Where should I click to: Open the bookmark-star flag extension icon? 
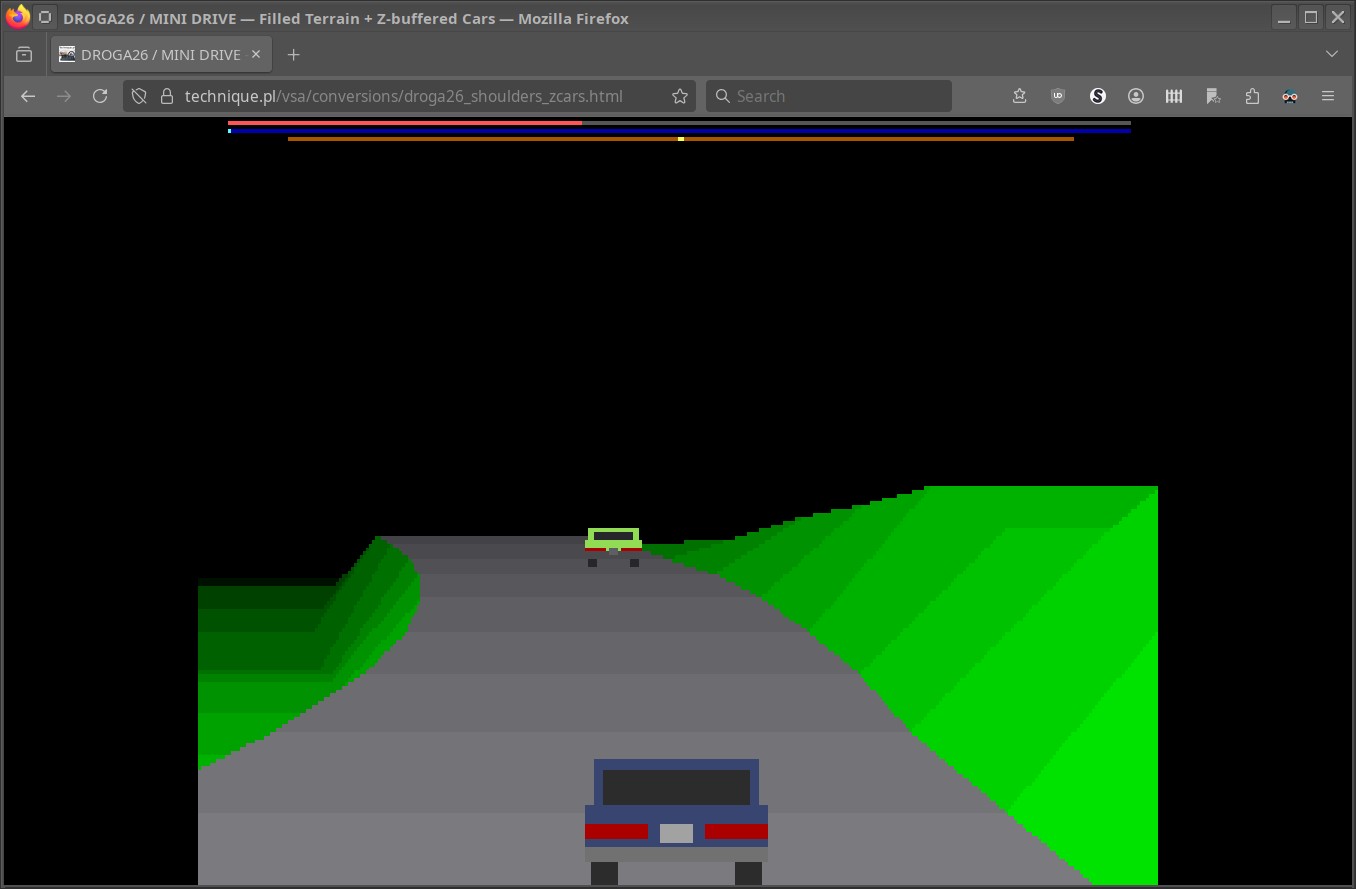pyautogui.click(x=1213, y=96)
